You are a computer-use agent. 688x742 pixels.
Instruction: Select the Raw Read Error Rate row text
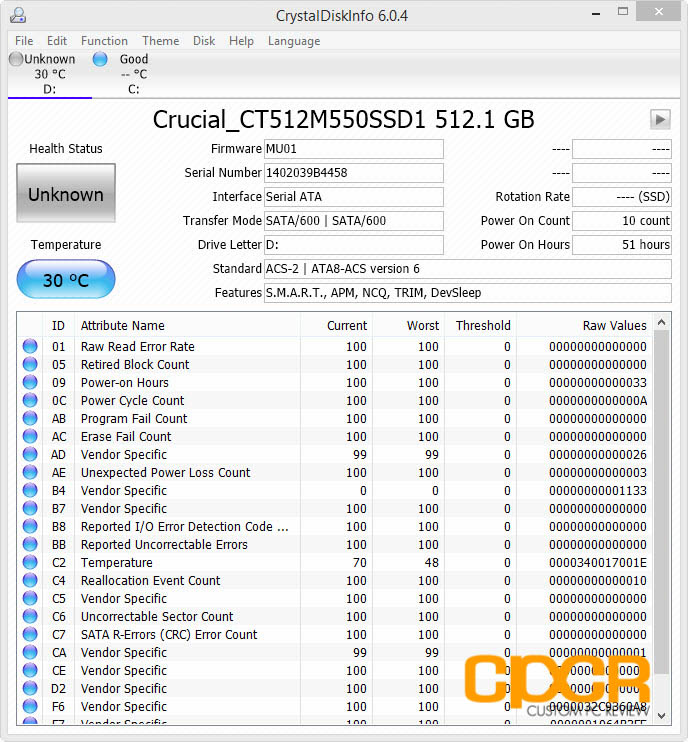click(138, 346)
